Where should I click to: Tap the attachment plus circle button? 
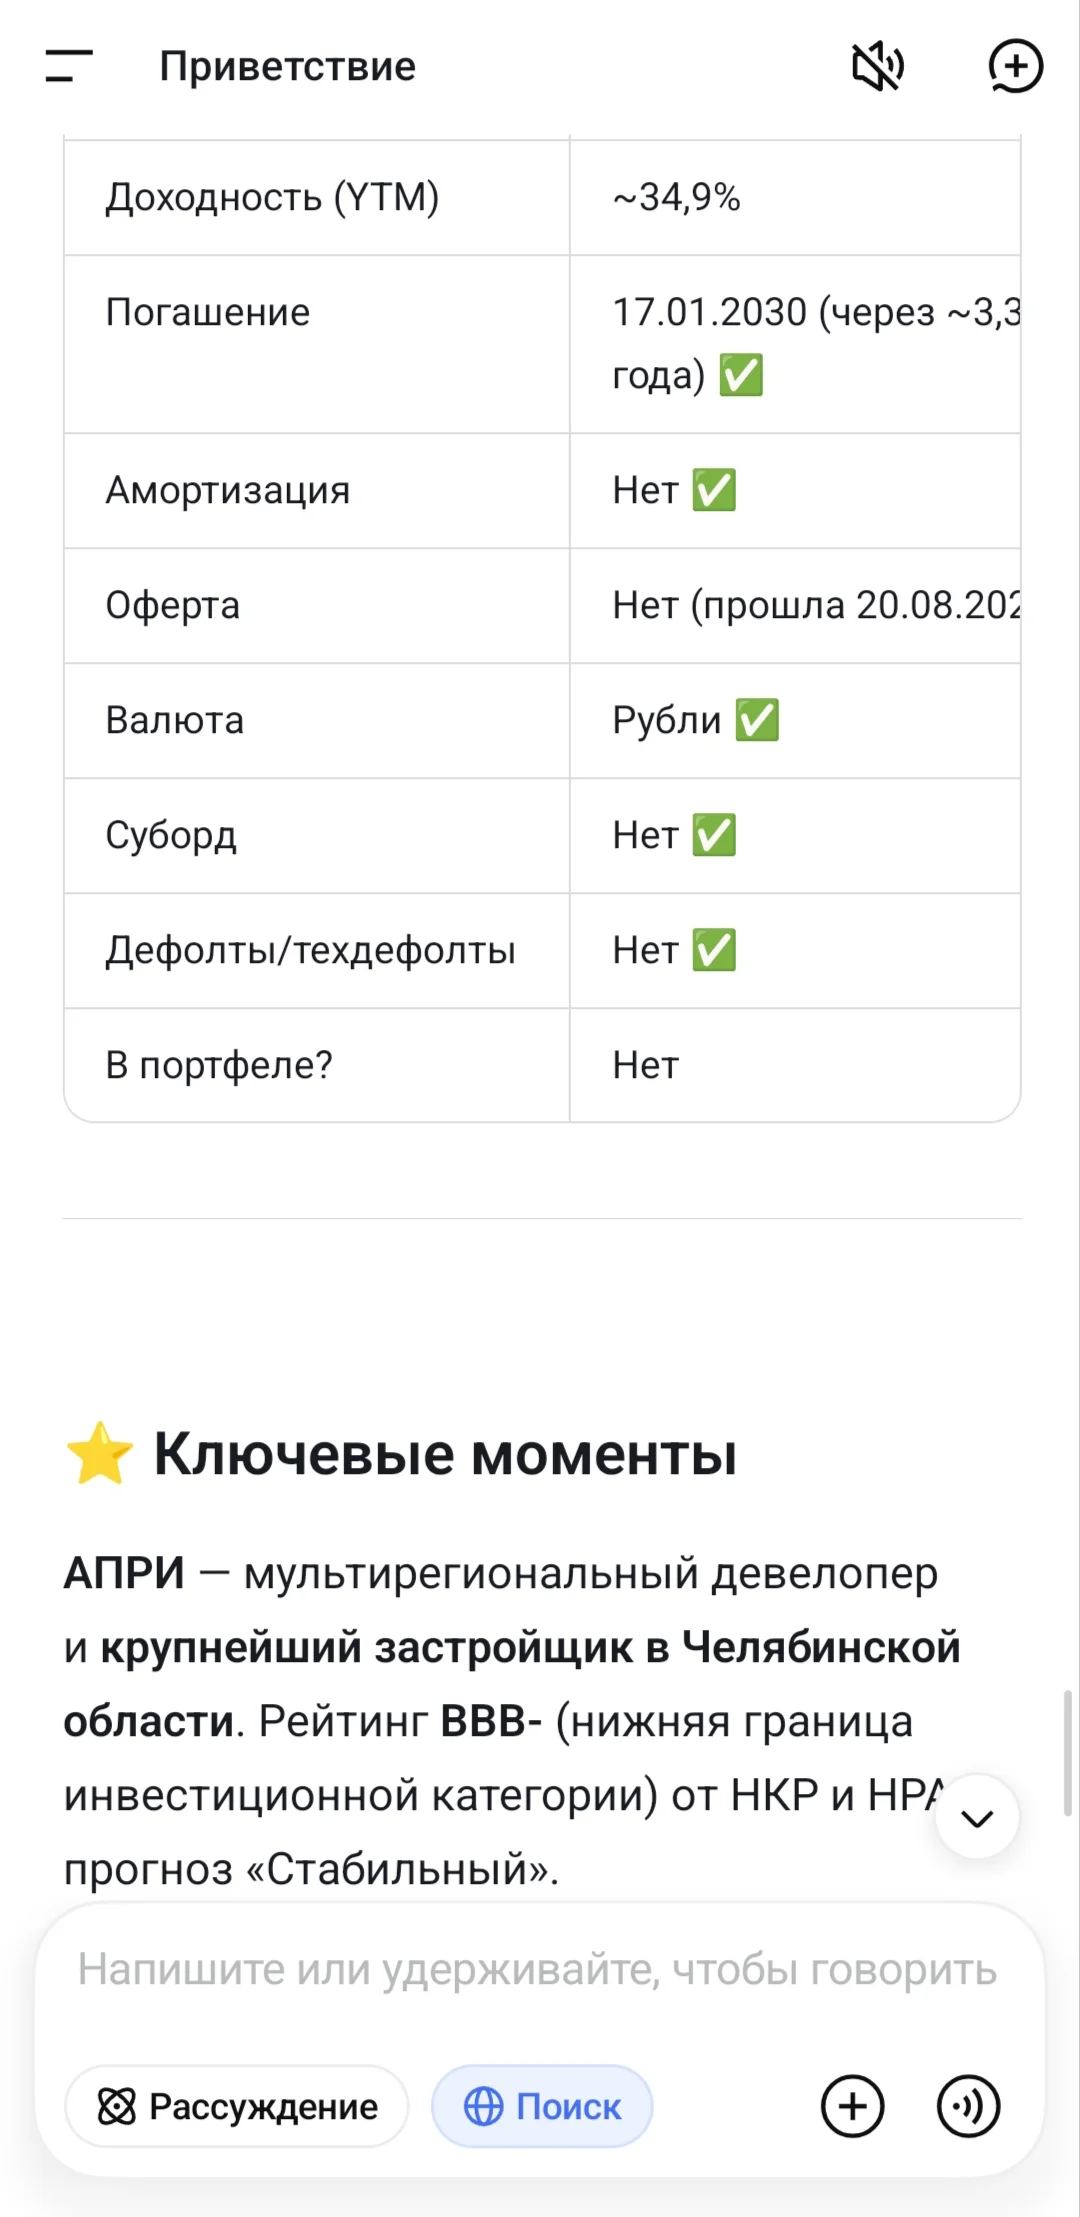[852, 2106]
